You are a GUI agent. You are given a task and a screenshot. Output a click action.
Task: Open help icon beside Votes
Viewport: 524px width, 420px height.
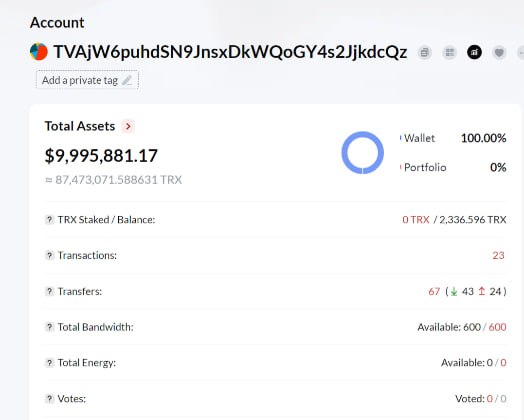(49, 399)
